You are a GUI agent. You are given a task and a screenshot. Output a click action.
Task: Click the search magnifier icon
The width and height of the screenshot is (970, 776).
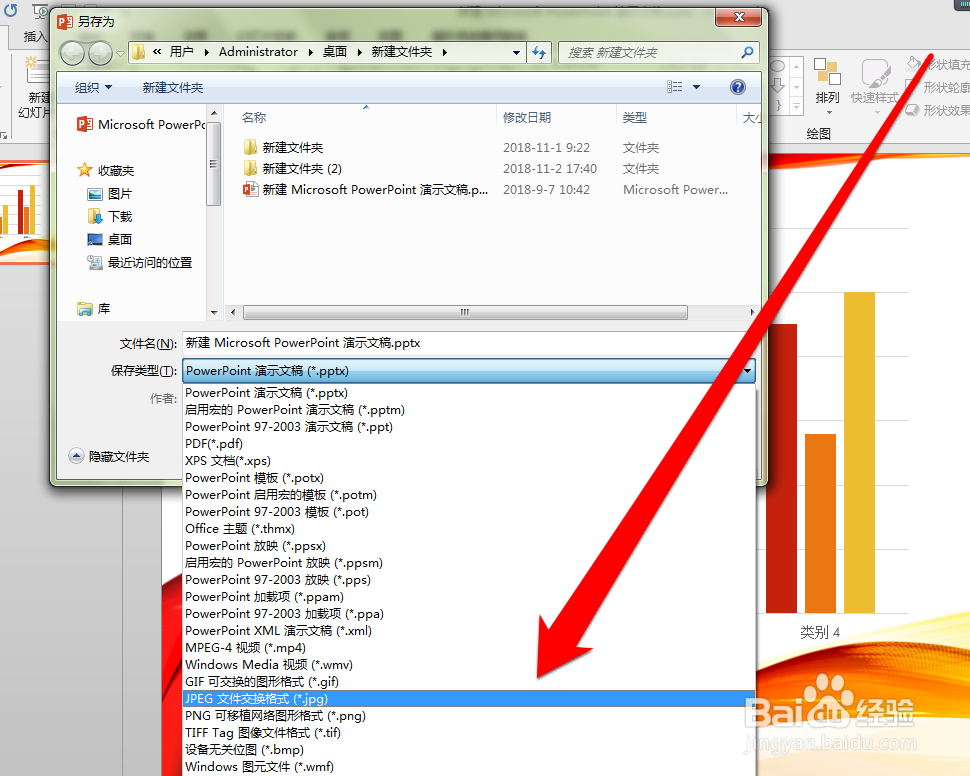(747, 53)
